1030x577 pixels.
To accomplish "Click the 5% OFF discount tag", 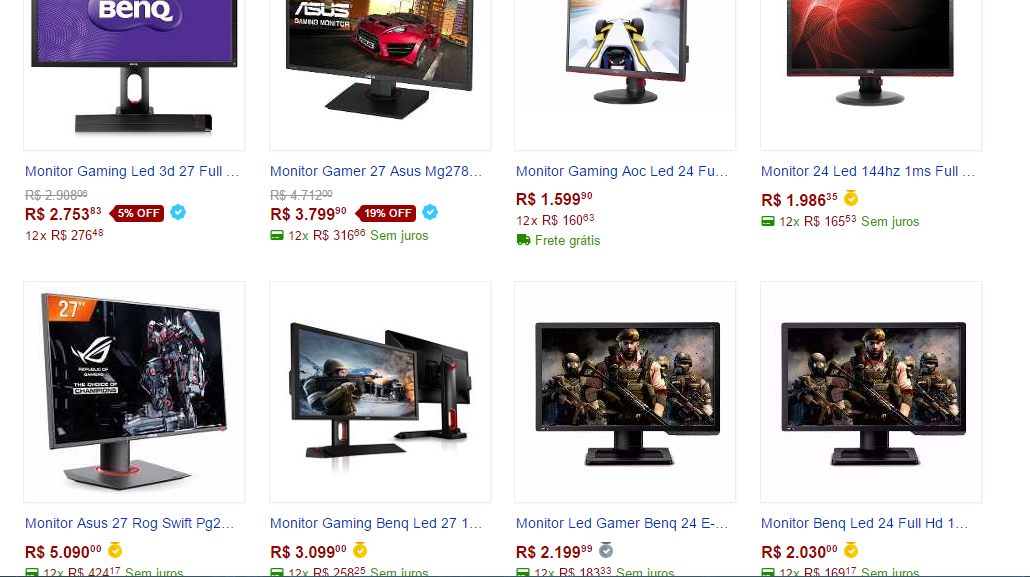I will click(x=137, y=213).
